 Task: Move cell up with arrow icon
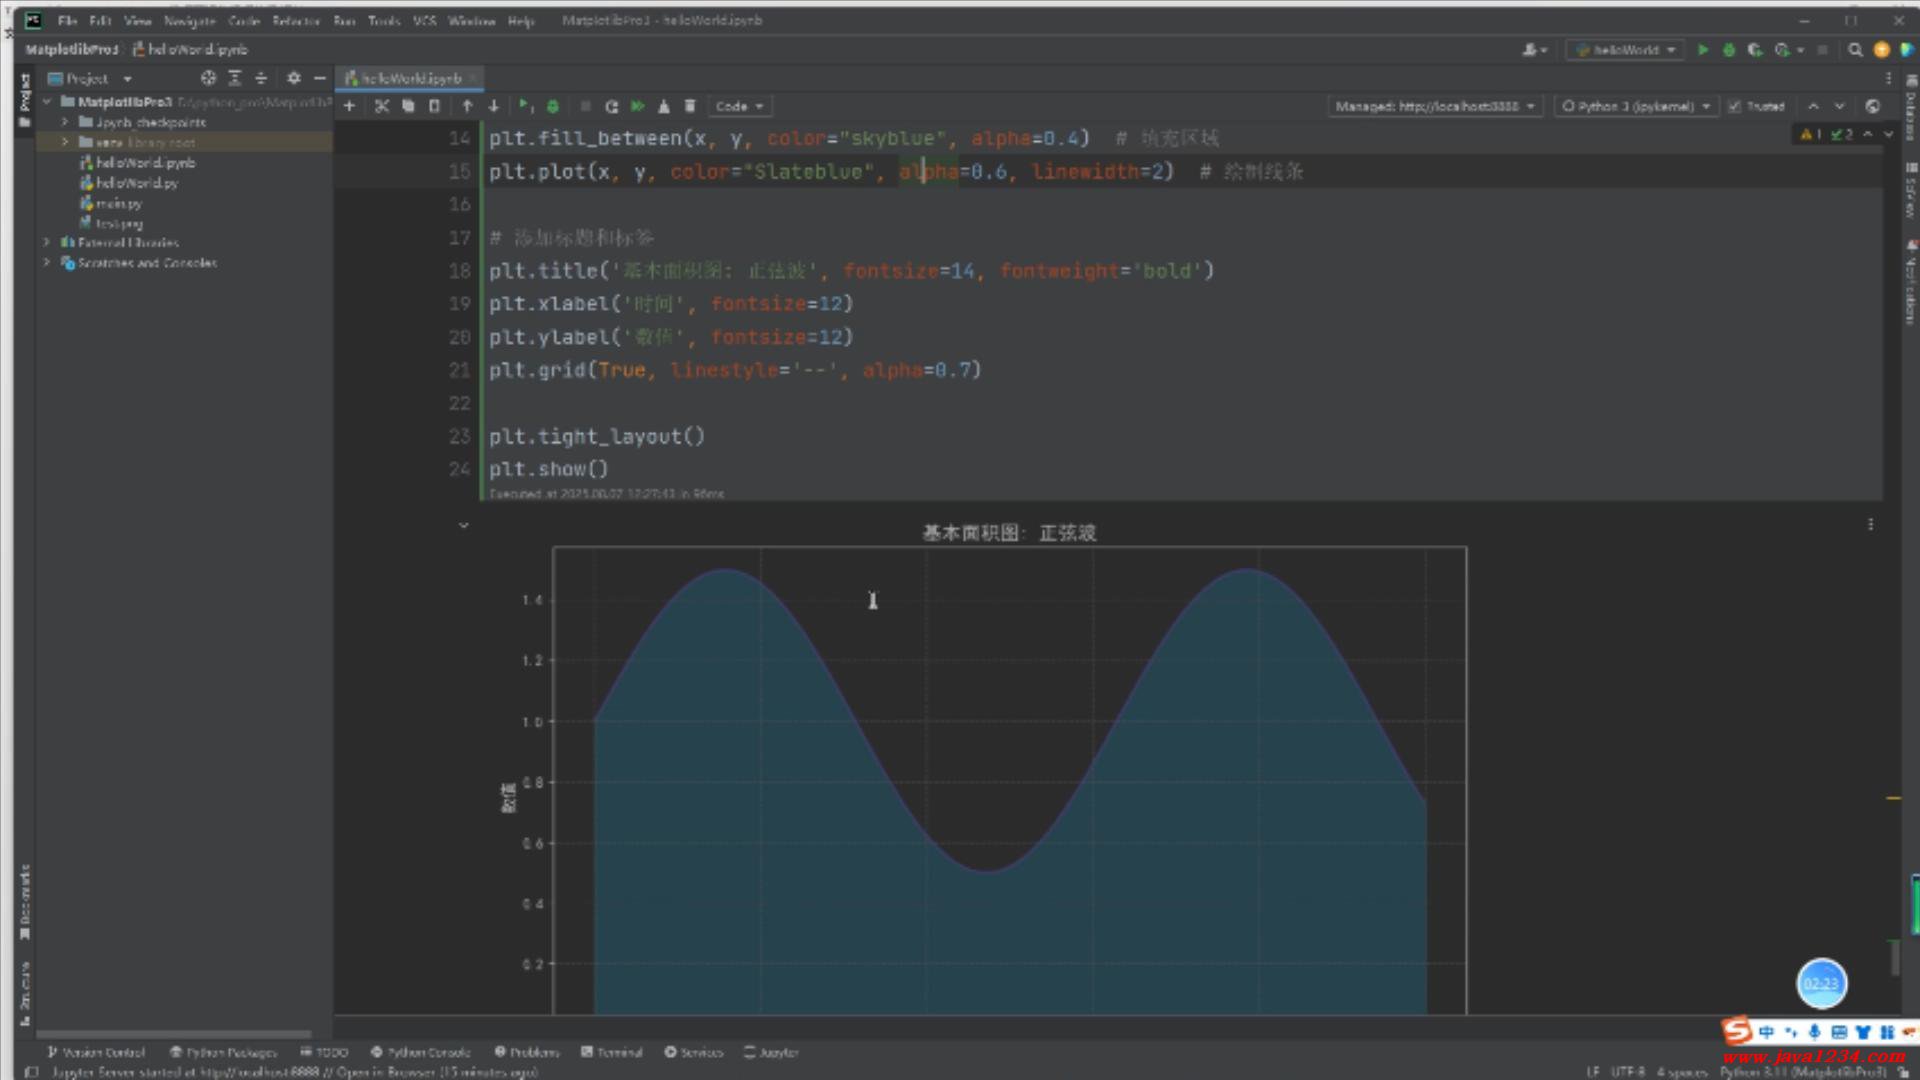(467, 106)
